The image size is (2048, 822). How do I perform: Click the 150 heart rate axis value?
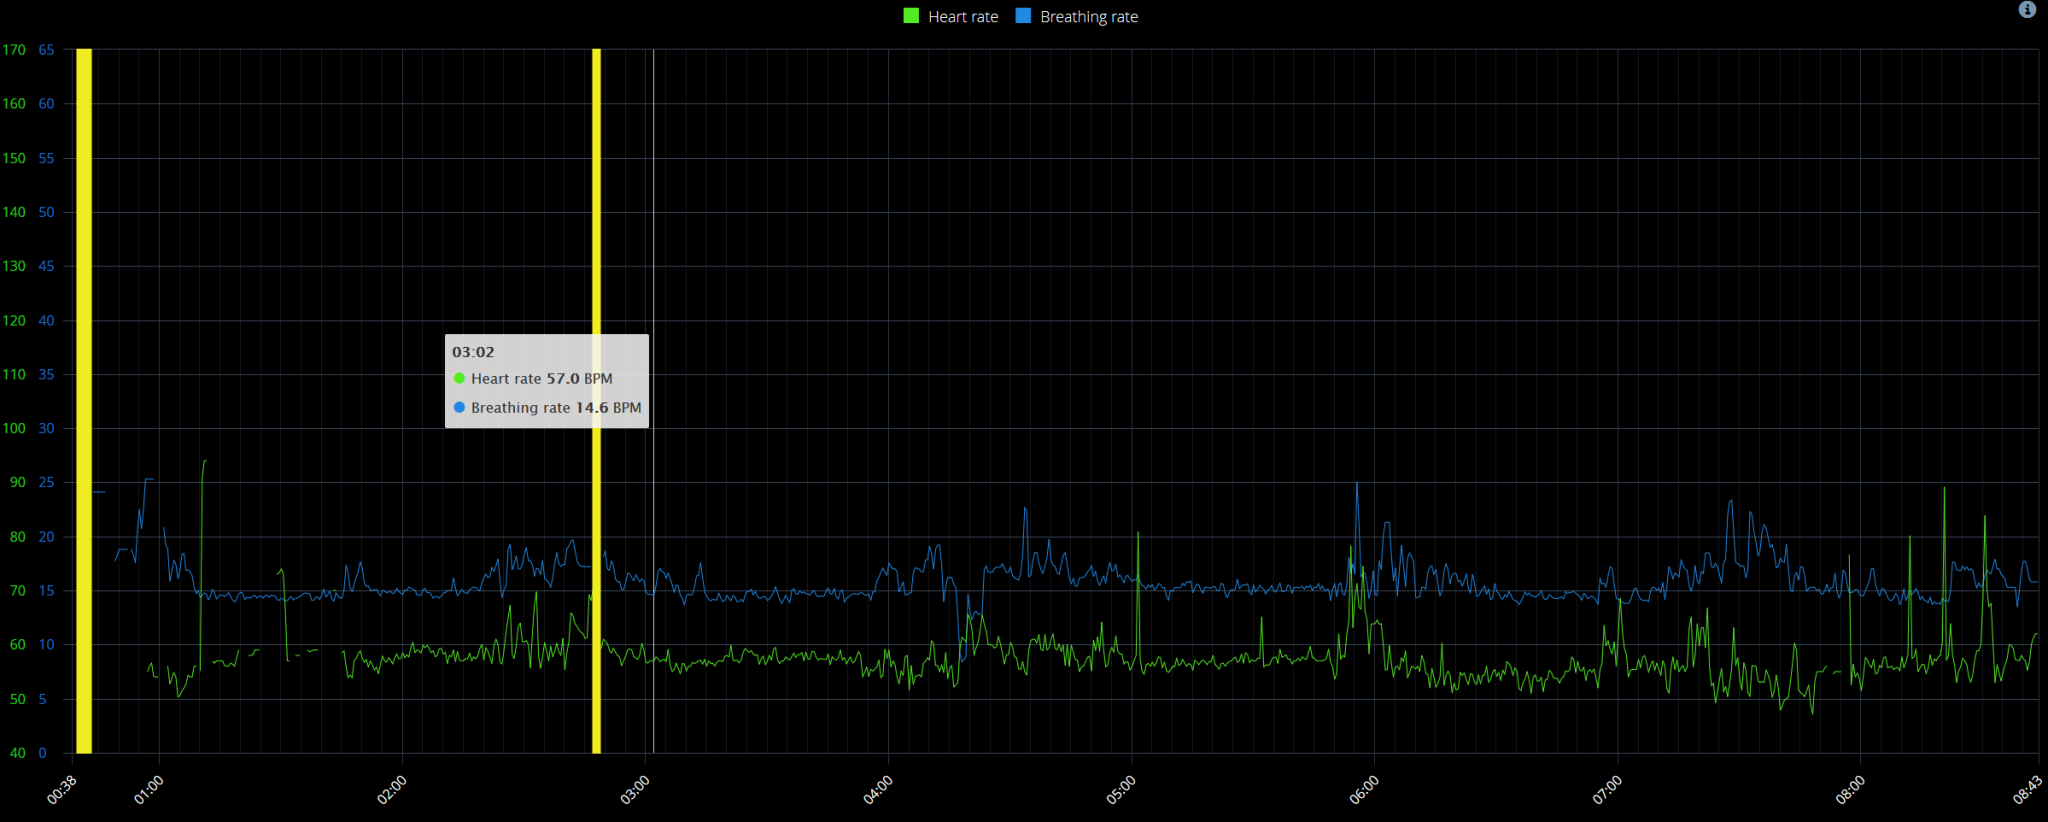coord(14,158)
